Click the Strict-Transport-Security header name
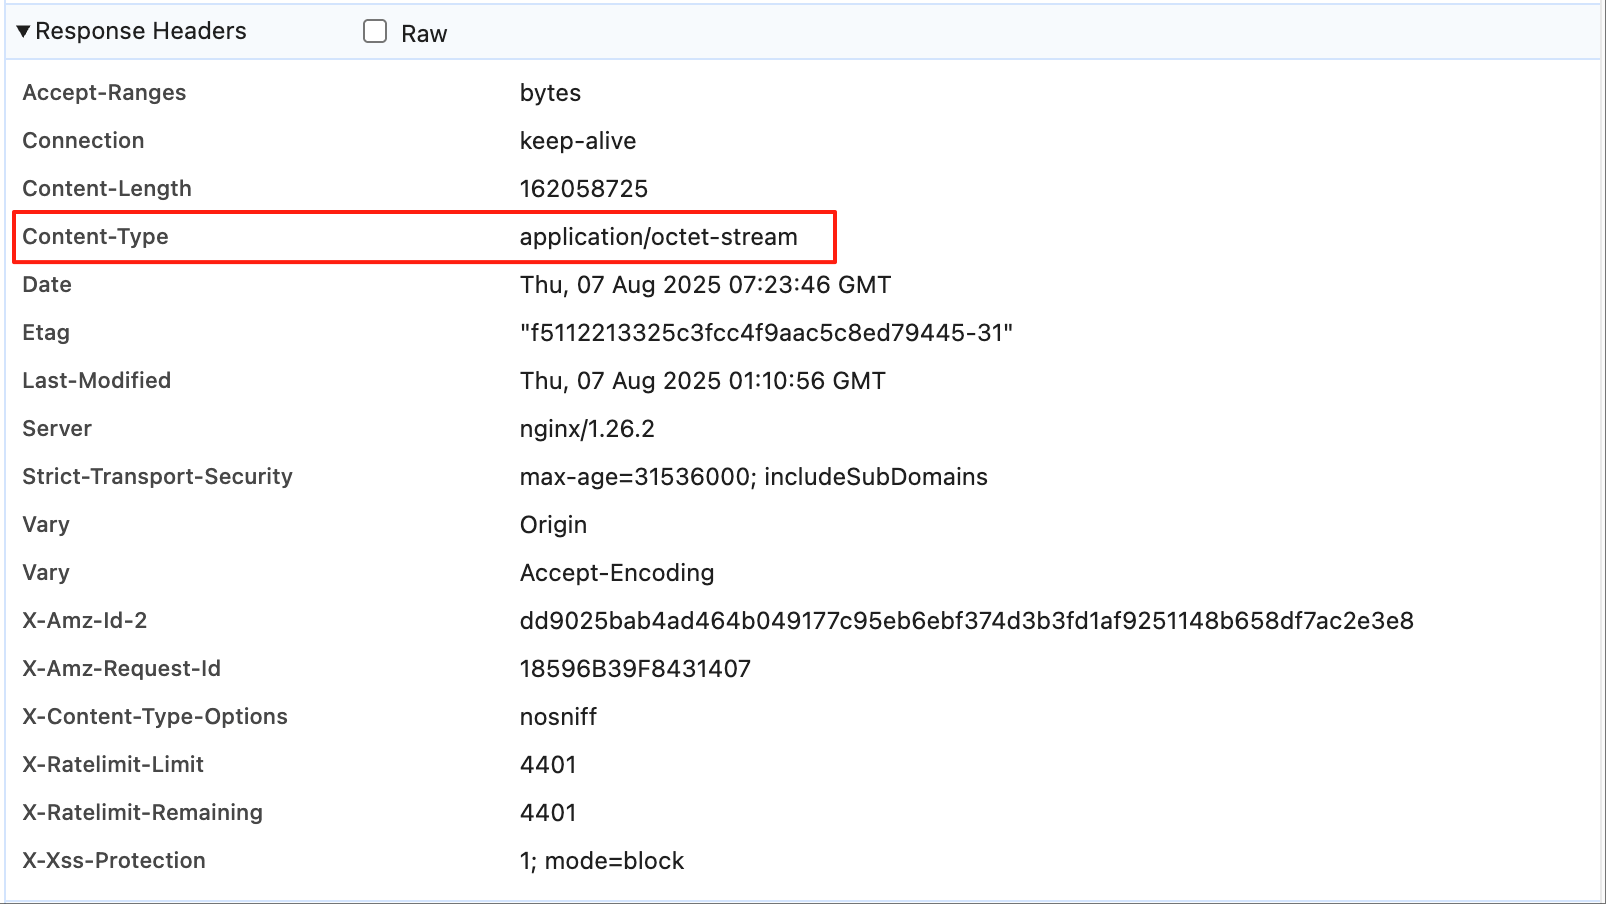The width and height of the screenshot is (1606, 904). (157, 477)
